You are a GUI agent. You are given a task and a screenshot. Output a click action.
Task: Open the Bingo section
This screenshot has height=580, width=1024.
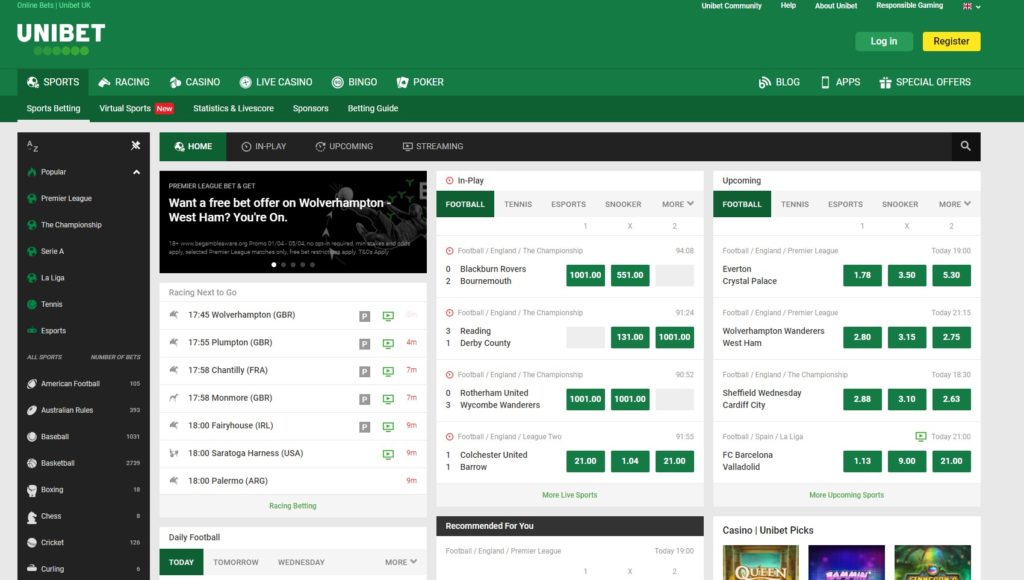(x=354, y=82)
